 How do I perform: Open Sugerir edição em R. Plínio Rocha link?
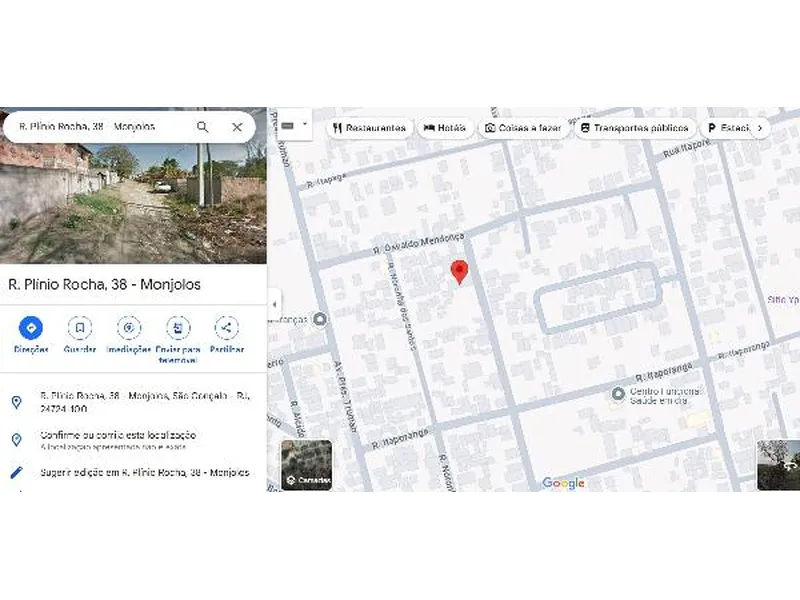point(145,472)
